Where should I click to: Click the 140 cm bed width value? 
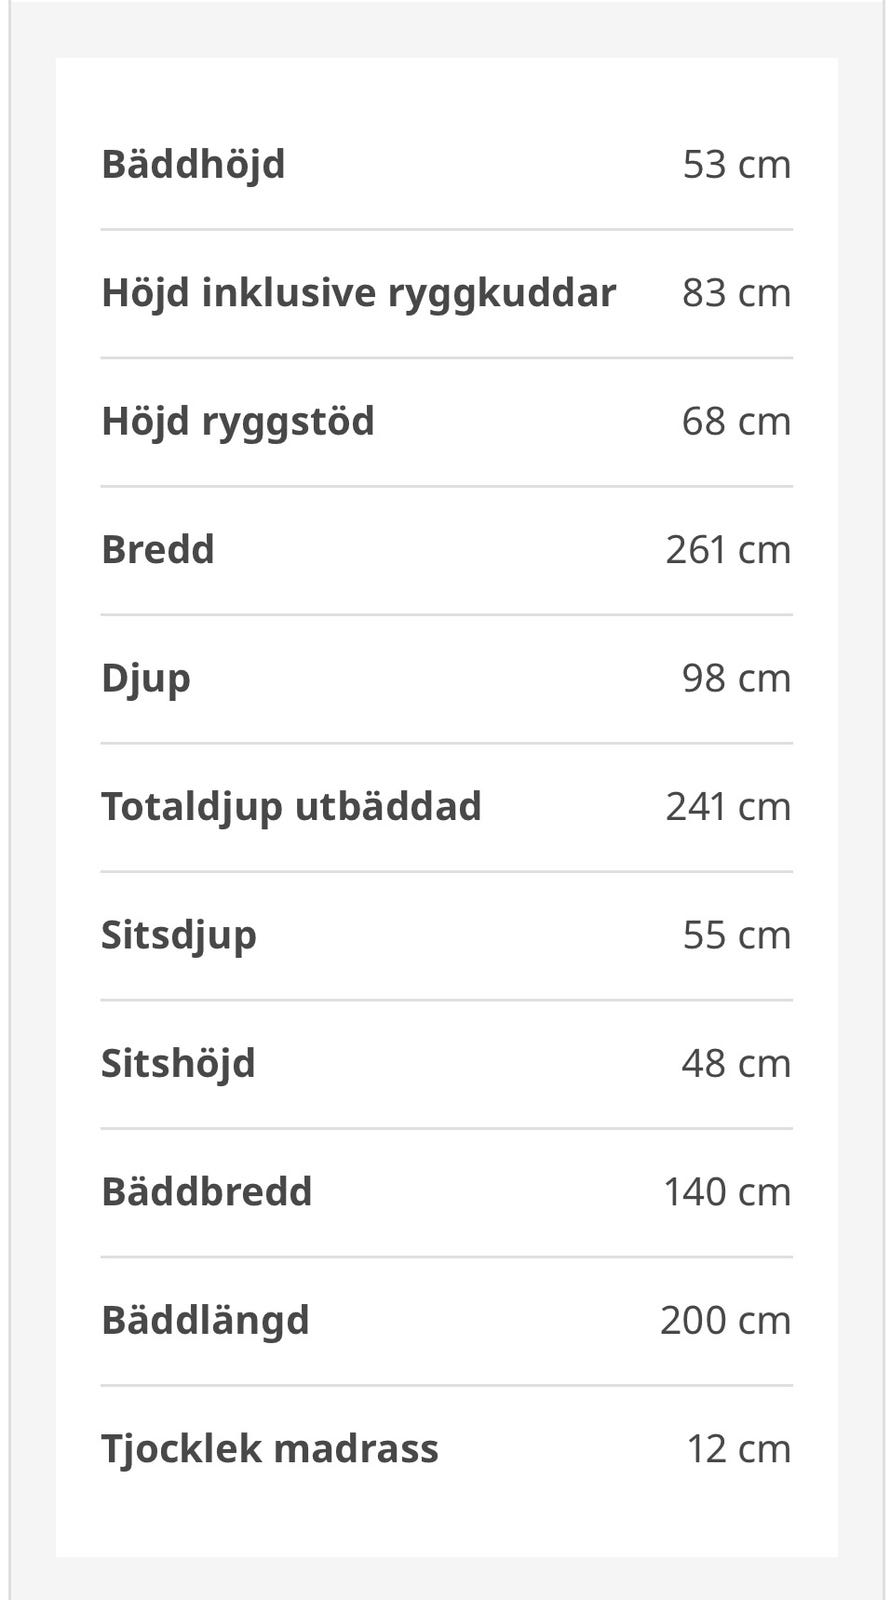coord(728,1192)
